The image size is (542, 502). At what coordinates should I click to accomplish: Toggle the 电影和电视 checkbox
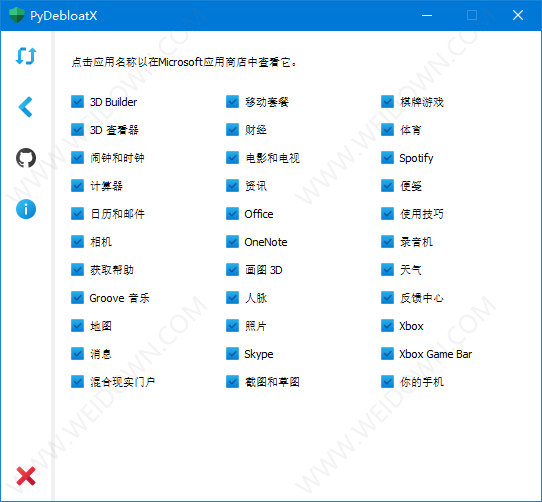233,158
